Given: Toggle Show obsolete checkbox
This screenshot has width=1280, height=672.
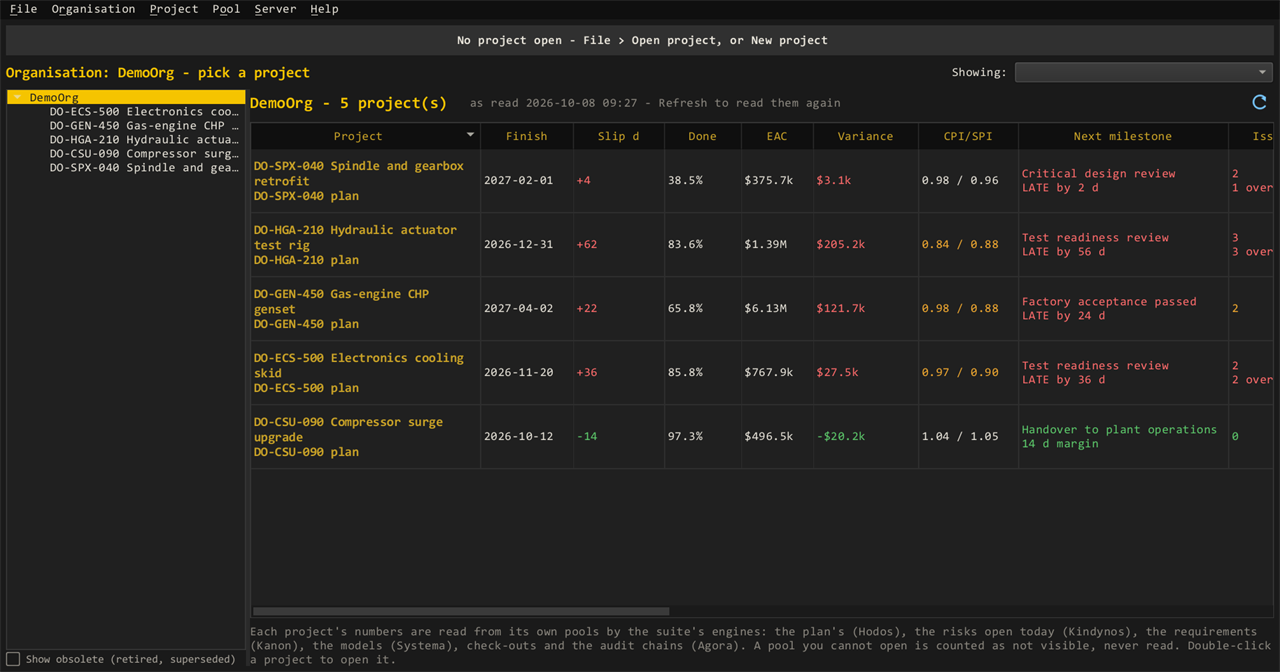Looking at the screenshot, I should (14, 659).
